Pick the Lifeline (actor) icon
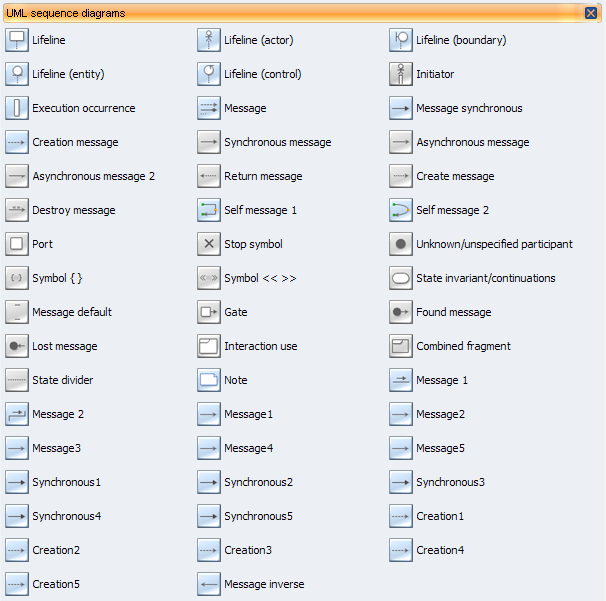606x601 pixels. (x=209, y=40)
